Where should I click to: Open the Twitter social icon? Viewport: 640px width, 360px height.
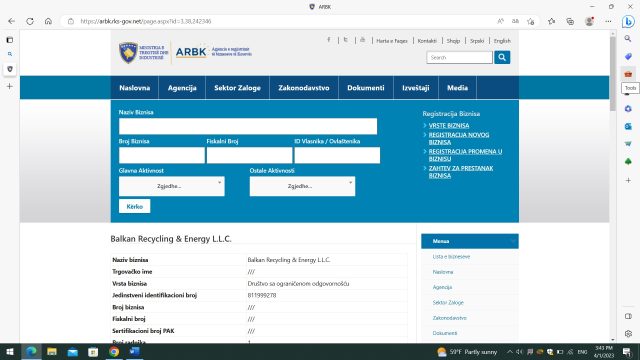[x=346, y=40]
